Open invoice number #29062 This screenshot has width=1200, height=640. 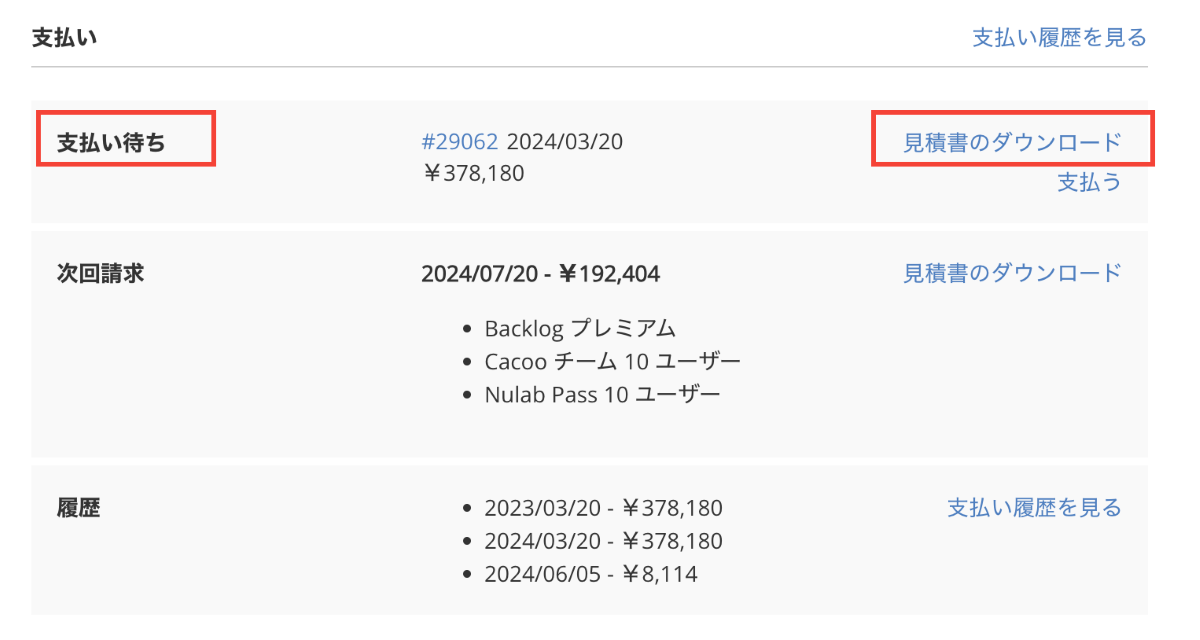pos(459,142)
